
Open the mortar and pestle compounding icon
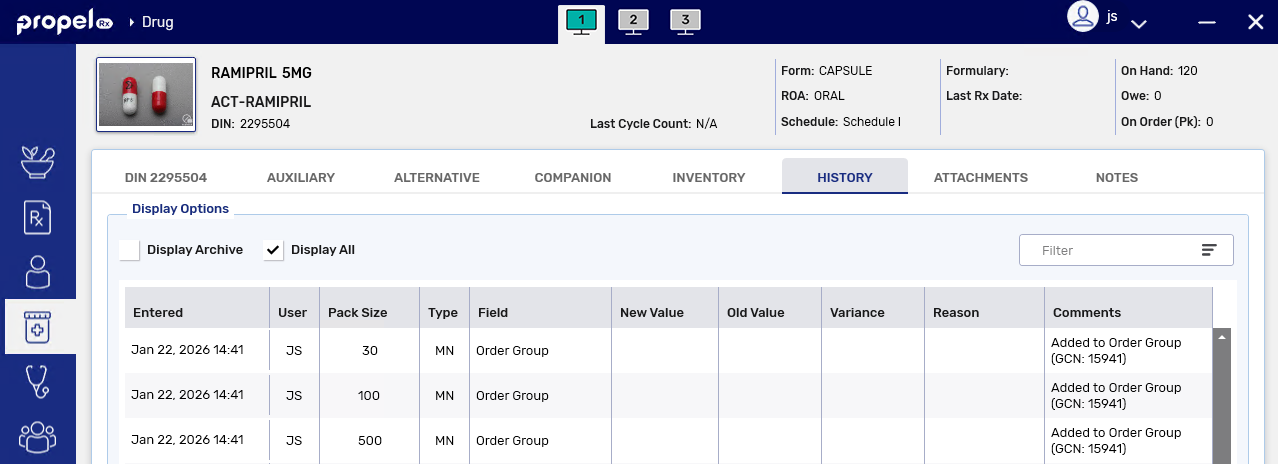[x=38, y=162]
